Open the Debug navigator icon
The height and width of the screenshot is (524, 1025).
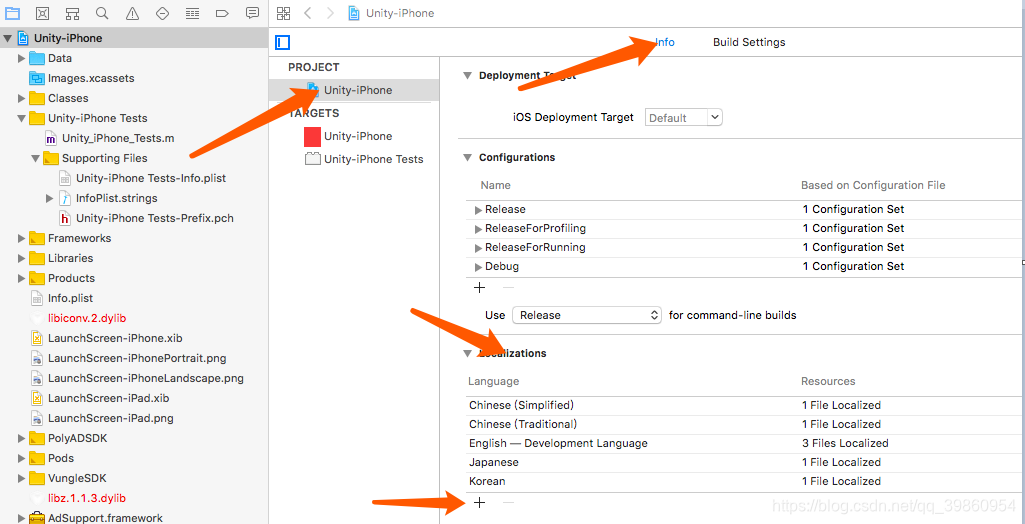click(192, 13)
